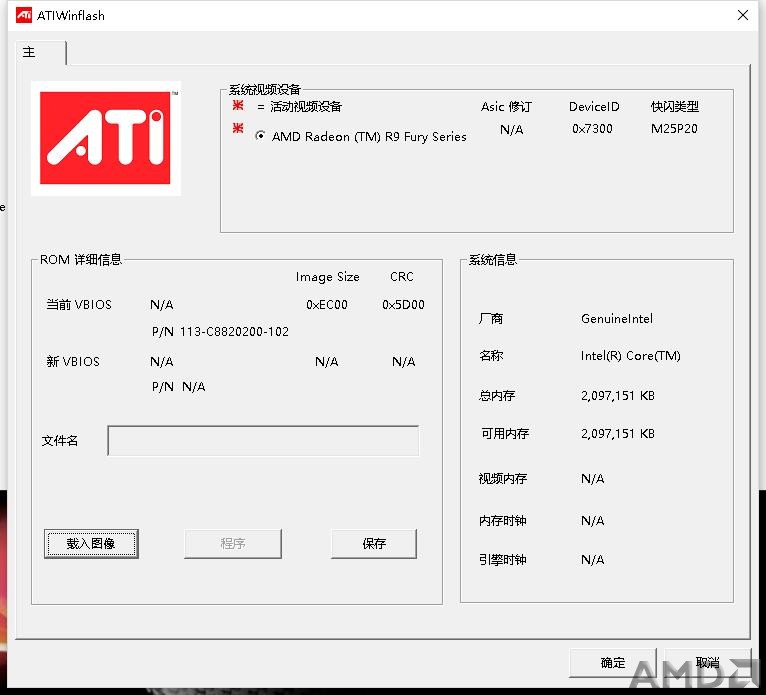
Task: Click the DeviceID value 0x7300
Action: click(592, 128)
